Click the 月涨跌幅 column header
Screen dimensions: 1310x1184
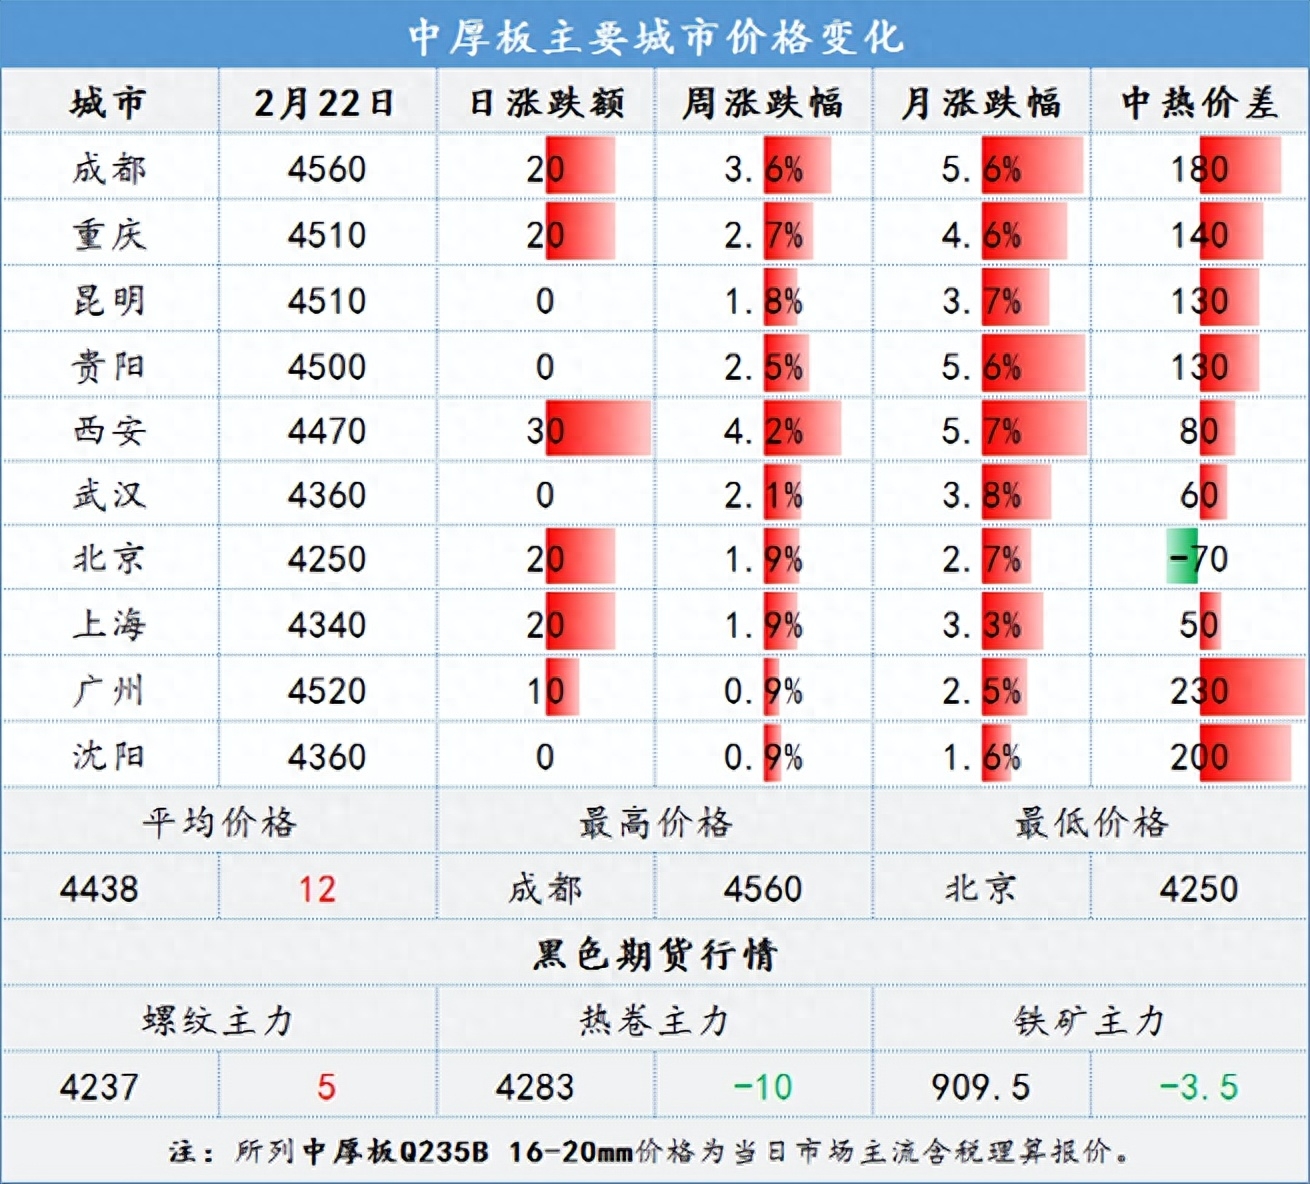[x=984, y=100]
